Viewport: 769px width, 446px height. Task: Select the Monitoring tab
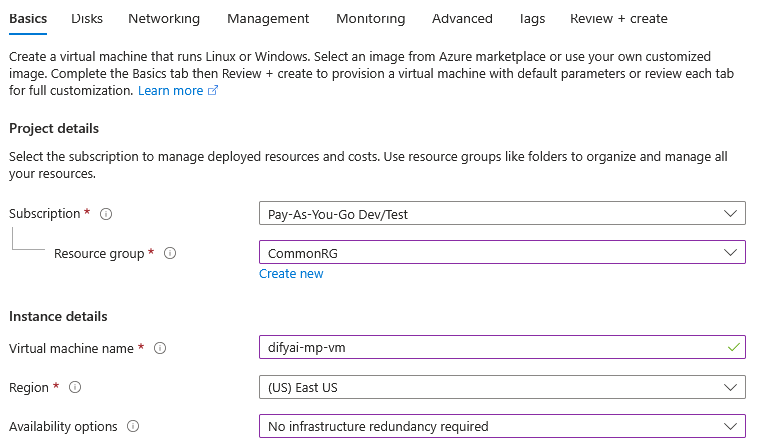(370, 19)
